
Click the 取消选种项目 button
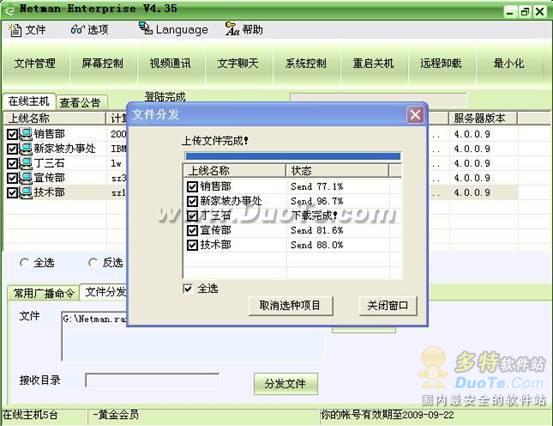coord(290,305)
